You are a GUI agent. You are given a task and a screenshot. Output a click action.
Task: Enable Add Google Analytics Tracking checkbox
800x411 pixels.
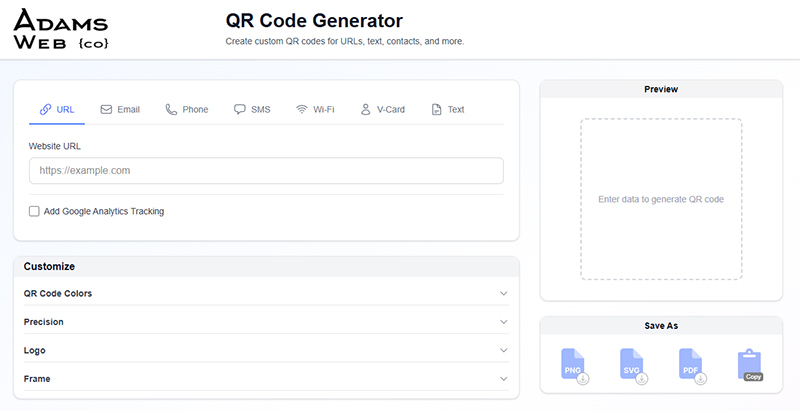click(x=35, y=211)
